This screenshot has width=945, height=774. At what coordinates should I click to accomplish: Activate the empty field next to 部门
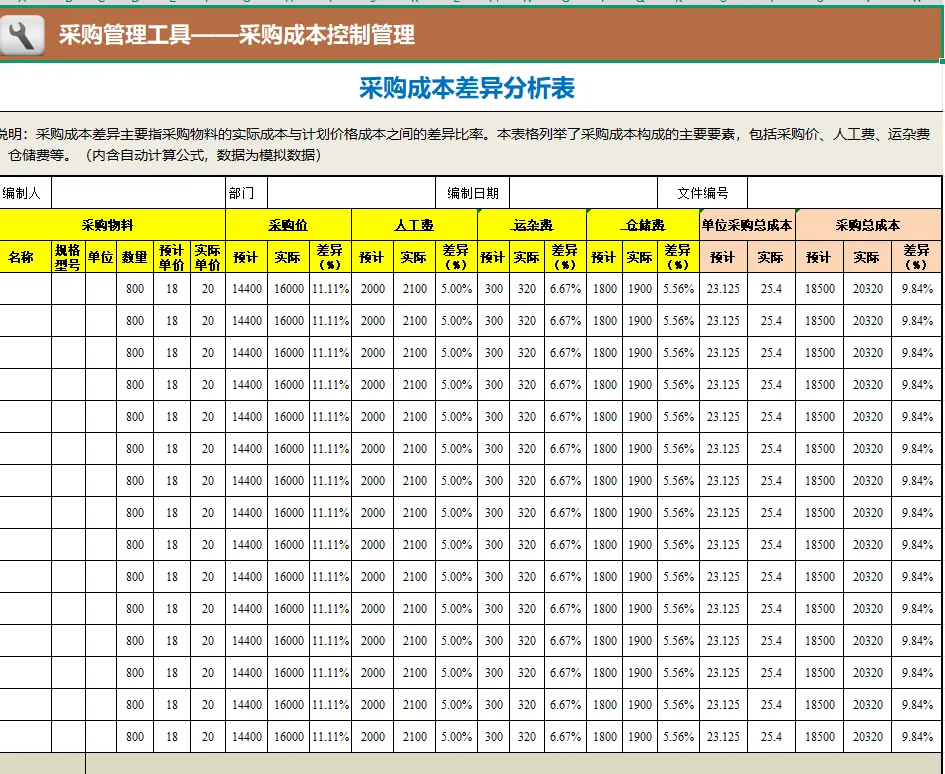(x=351, y=193)
